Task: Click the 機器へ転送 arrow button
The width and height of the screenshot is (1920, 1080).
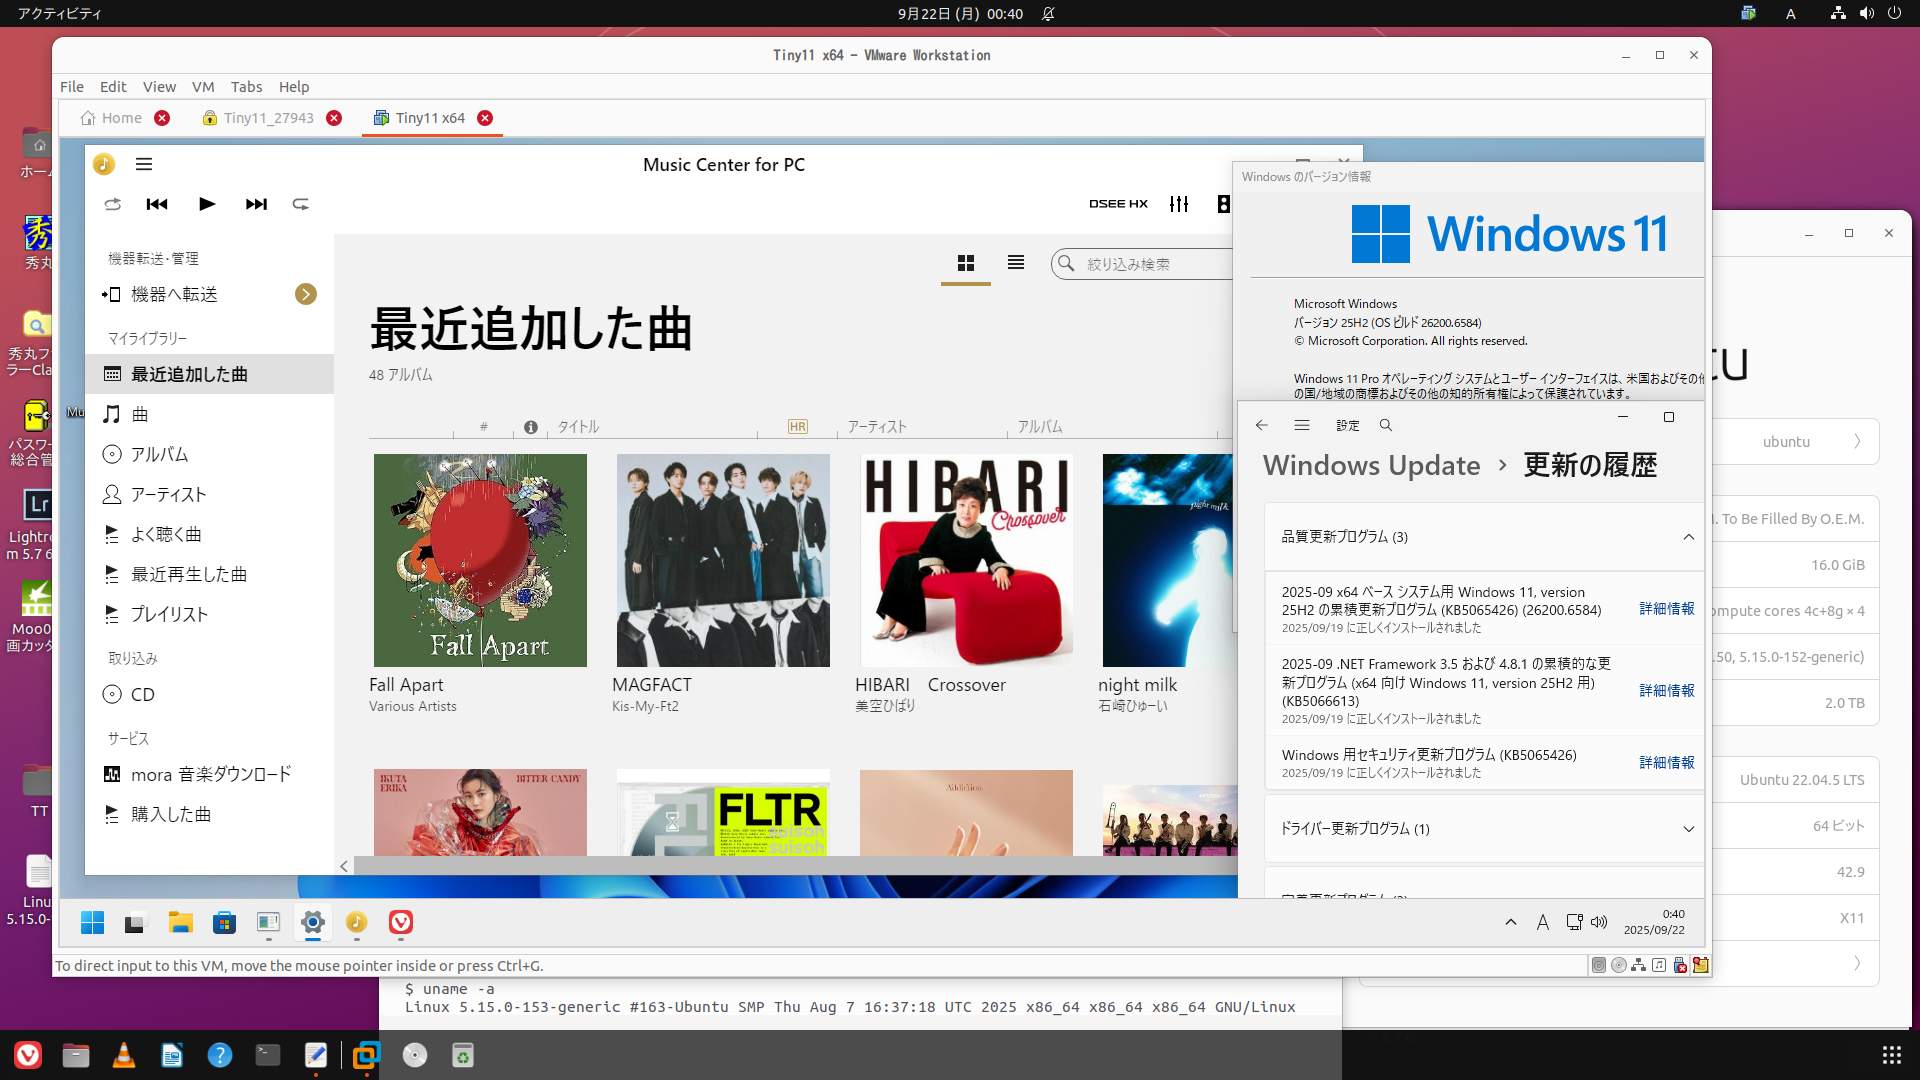Action: click(306, 294)
